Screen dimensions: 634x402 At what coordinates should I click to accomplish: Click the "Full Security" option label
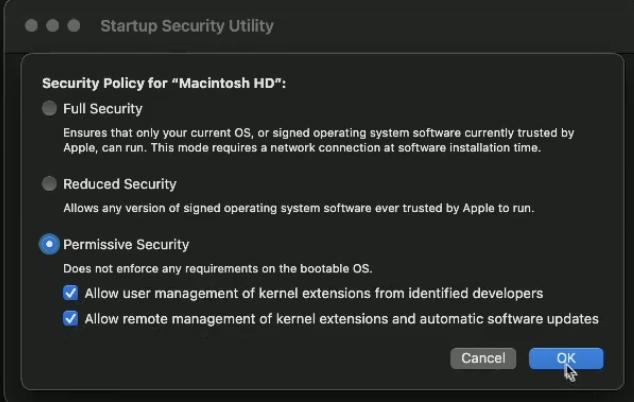coord(103,109)
